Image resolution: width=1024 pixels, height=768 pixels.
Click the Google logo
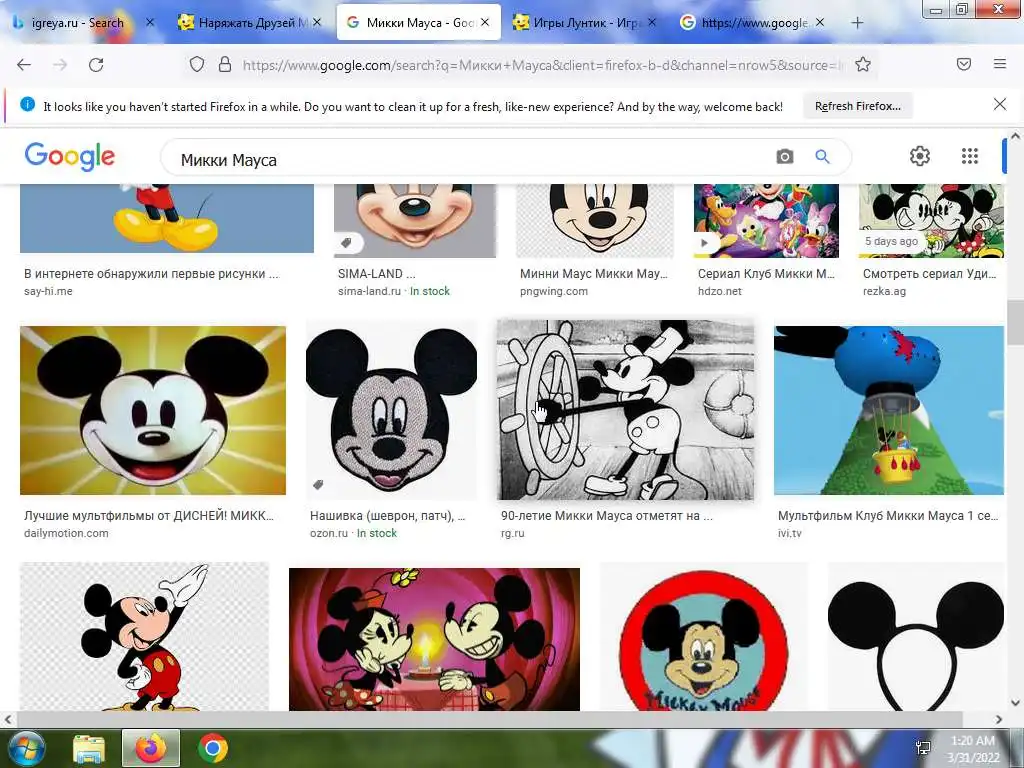(x=70, y=157)
